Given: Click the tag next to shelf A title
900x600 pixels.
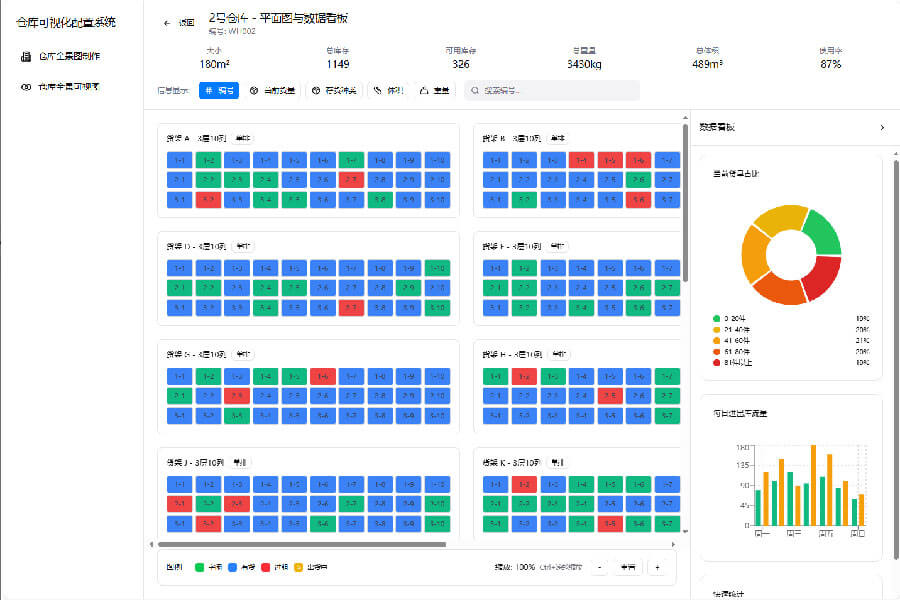Looking at the screenshot, I should (243, 138).
